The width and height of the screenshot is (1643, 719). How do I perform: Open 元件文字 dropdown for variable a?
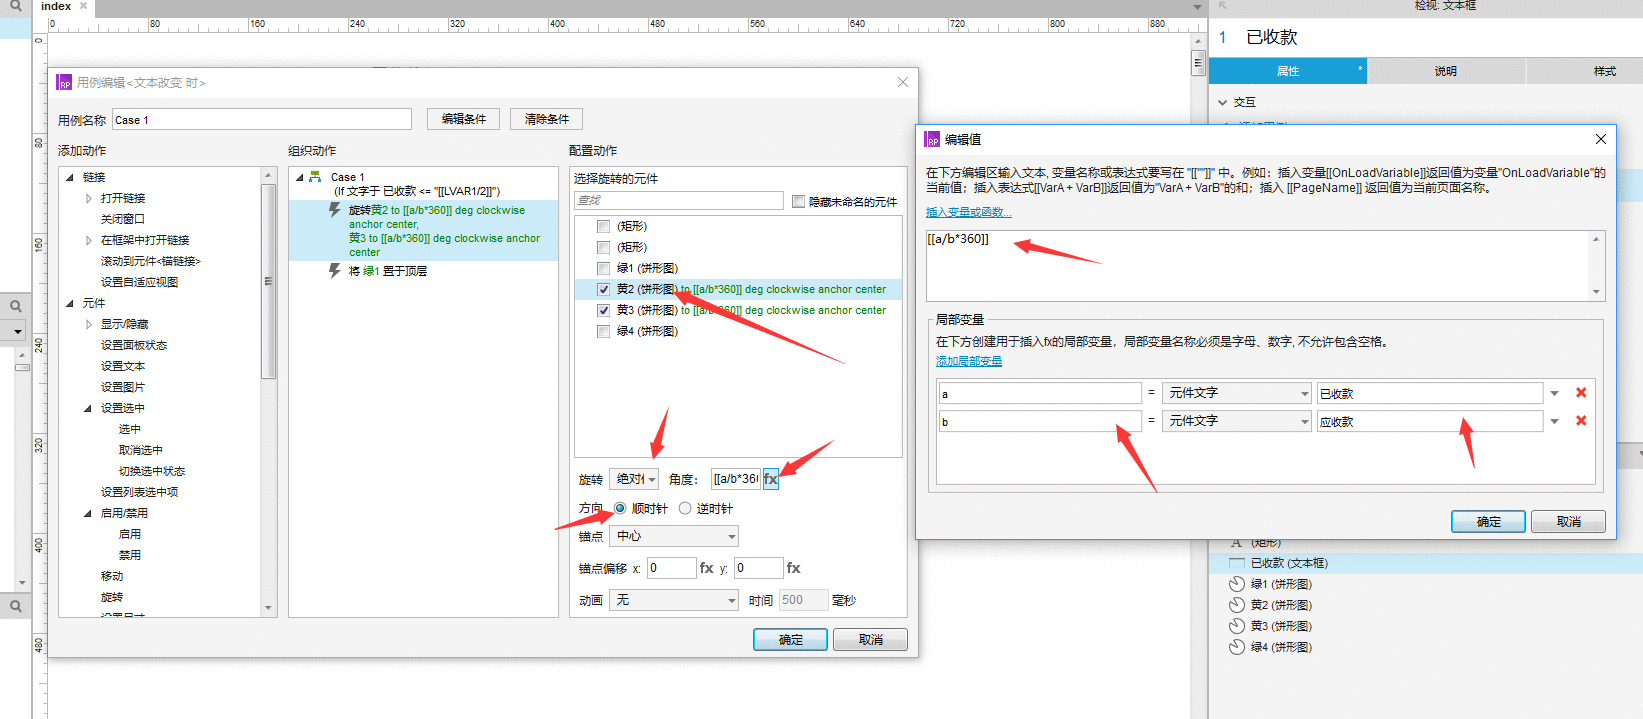tap(1237, 393)
